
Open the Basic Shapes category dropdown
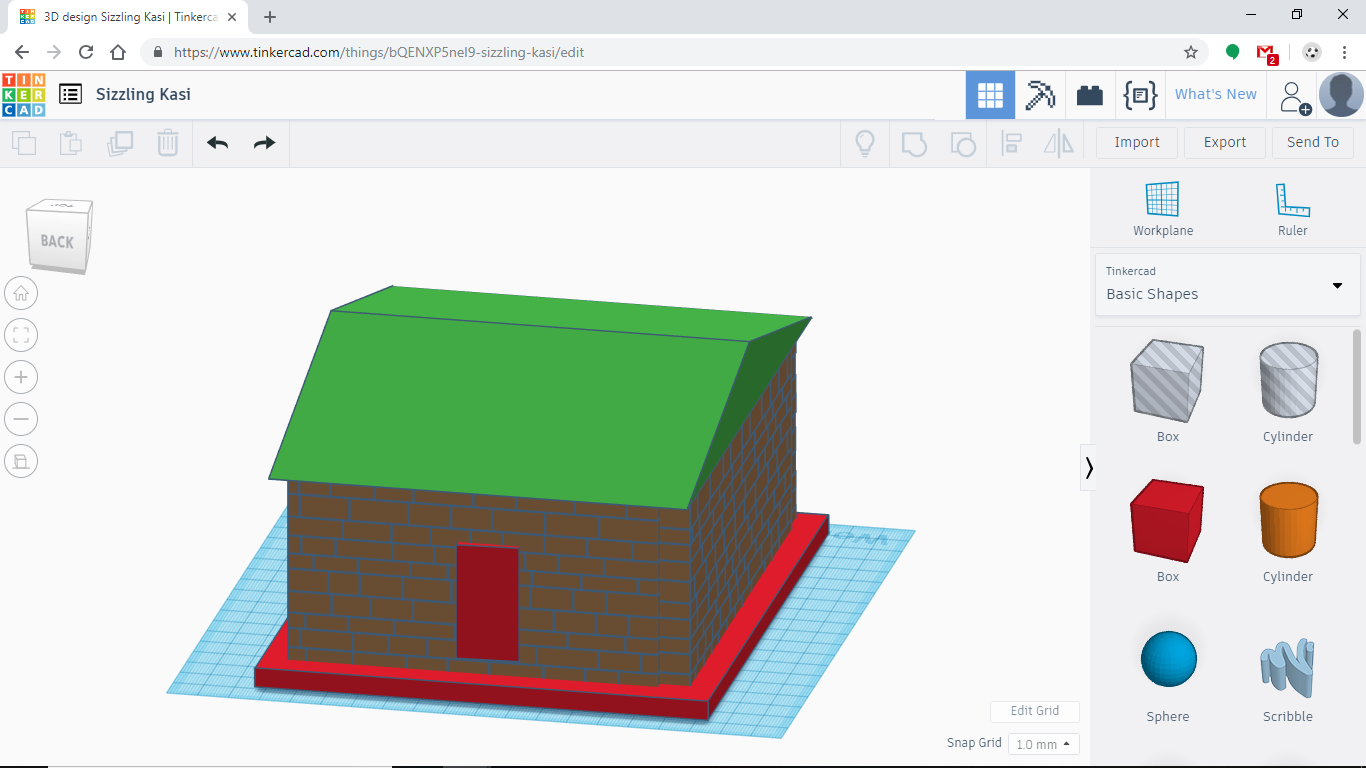tap(1337, 285)
